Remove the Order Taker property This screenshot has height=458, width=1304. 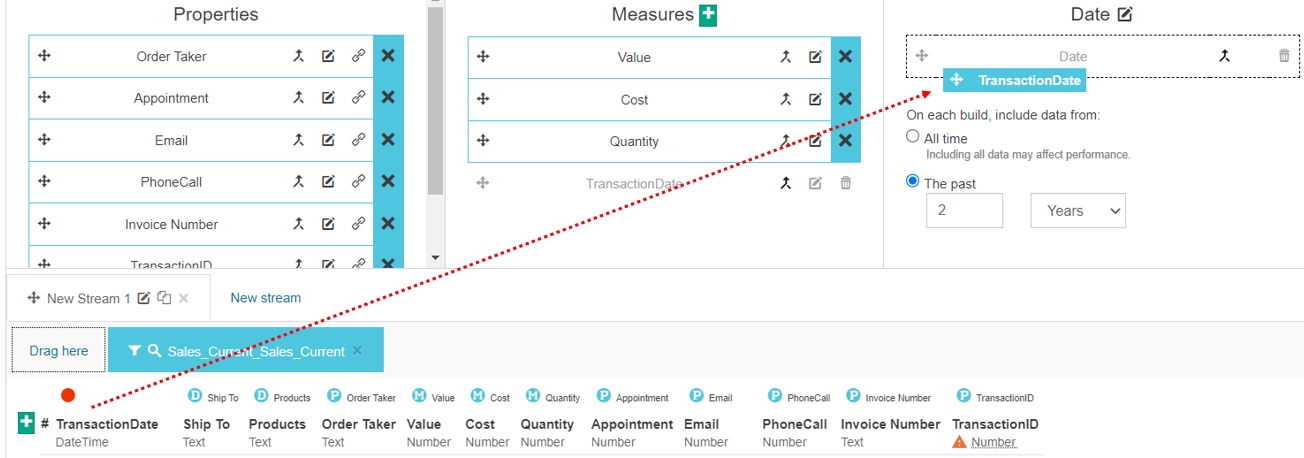point(388,57)
